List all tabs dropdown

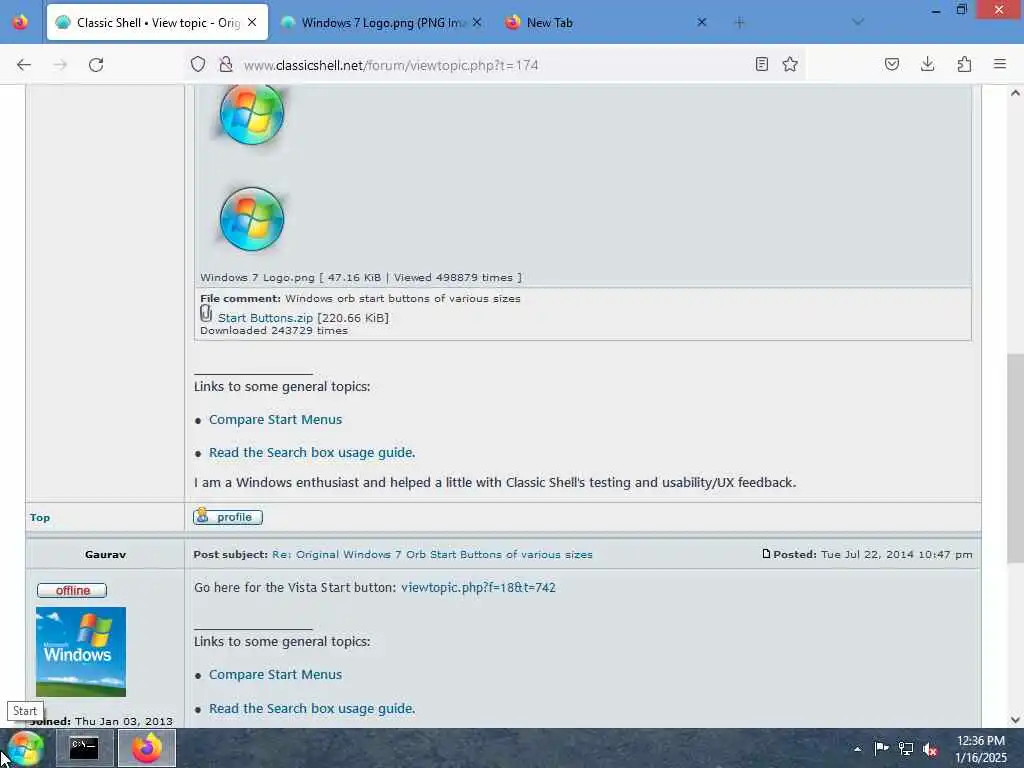858,22
